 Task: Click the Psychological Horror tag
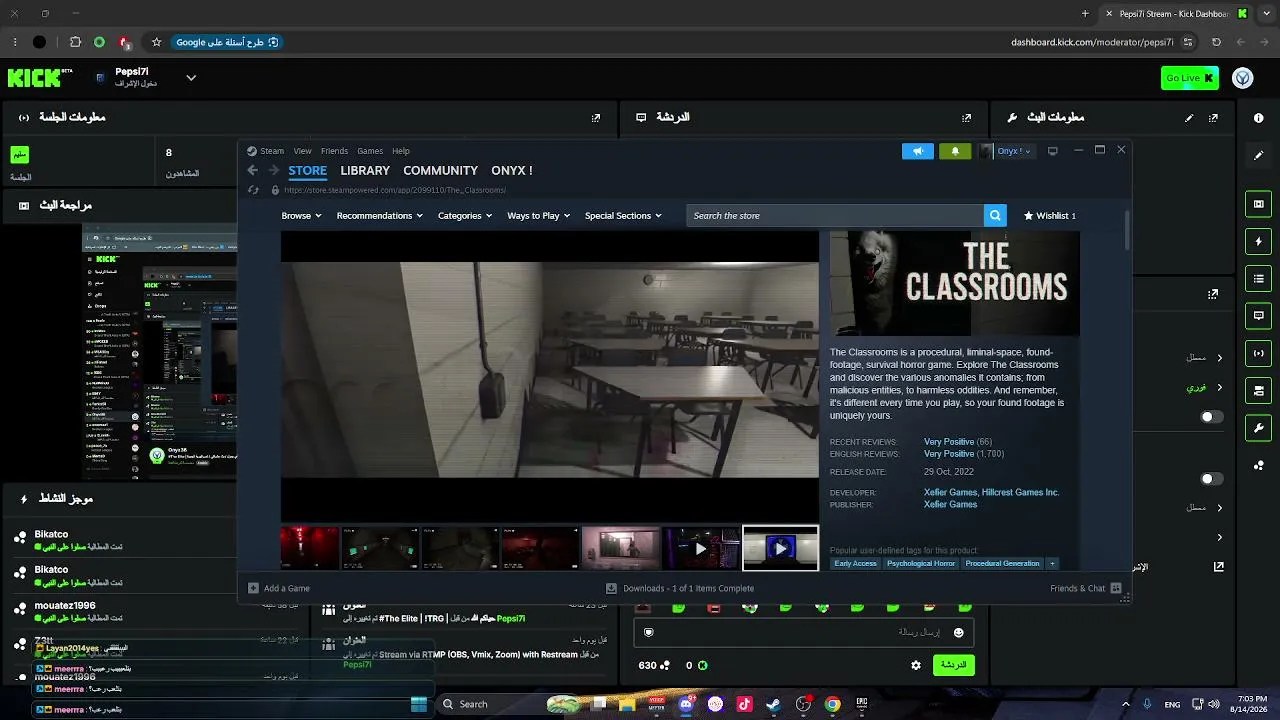[921, 564]
